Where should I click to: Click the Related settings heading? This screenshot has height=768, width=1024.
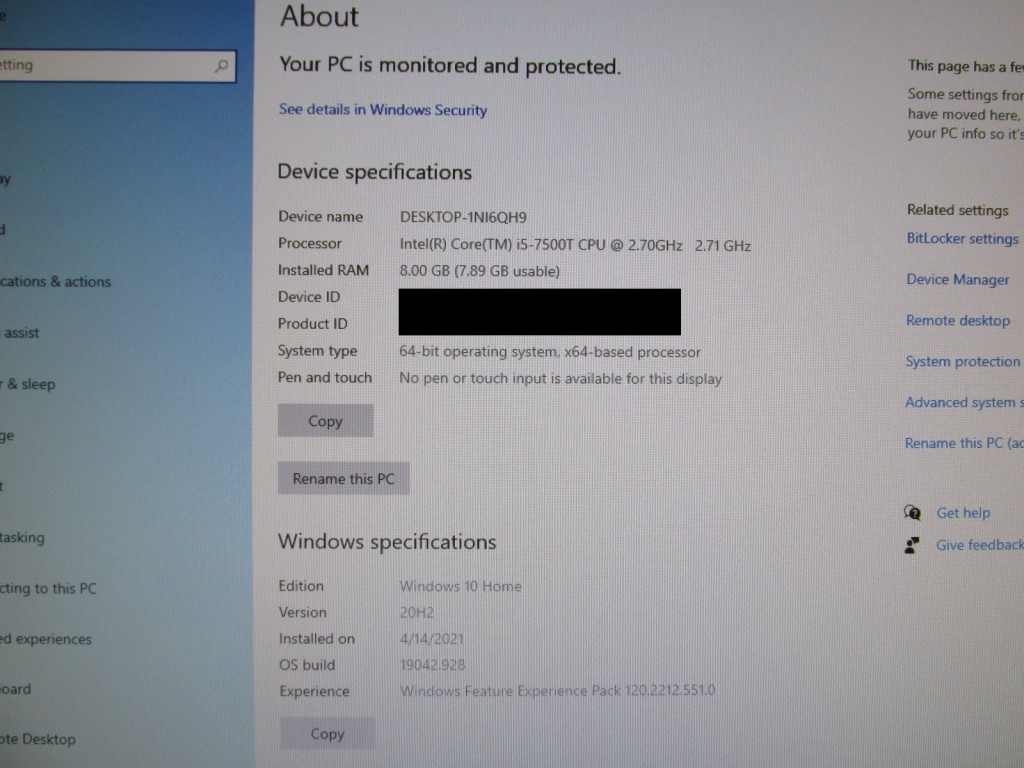tap(957, 210)
